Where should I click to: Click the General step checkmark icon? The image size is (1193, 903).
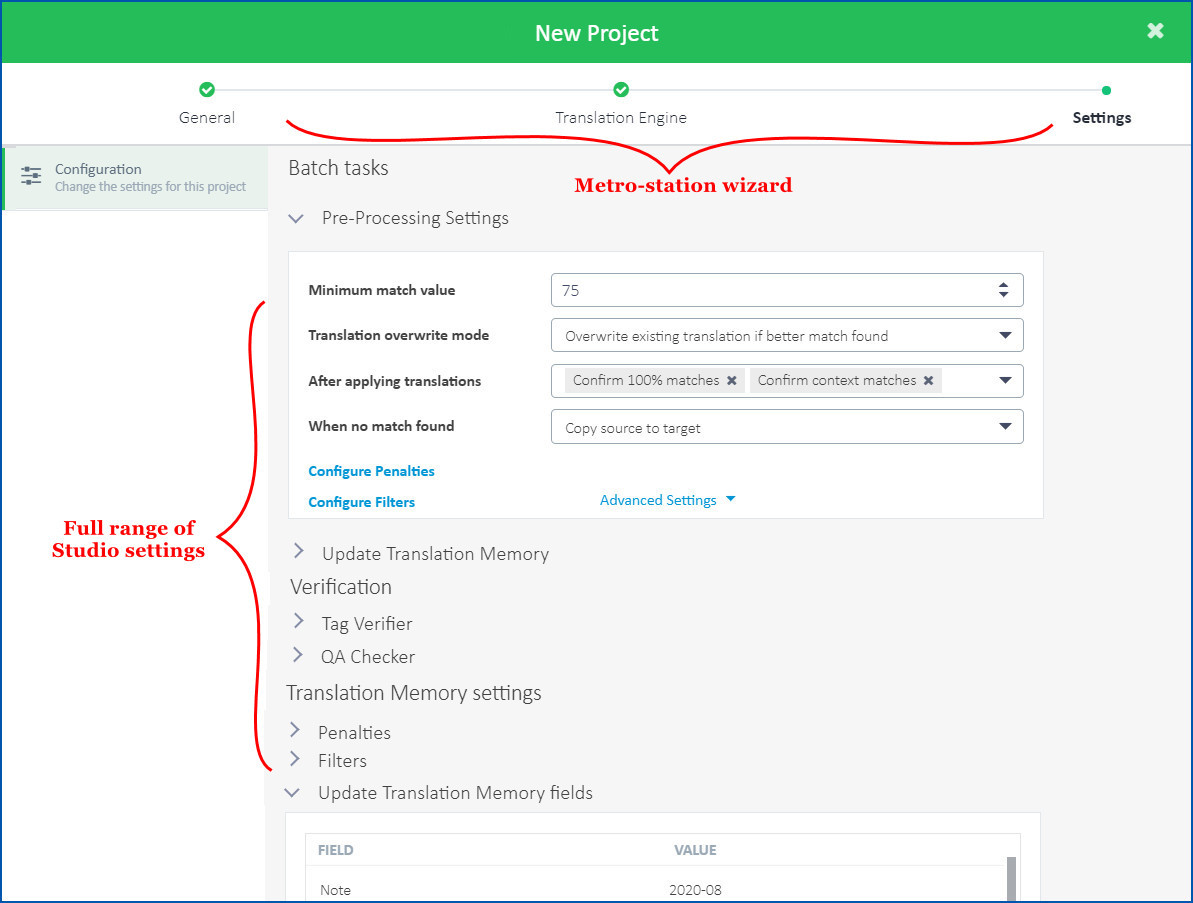click(x=207, y=90)
